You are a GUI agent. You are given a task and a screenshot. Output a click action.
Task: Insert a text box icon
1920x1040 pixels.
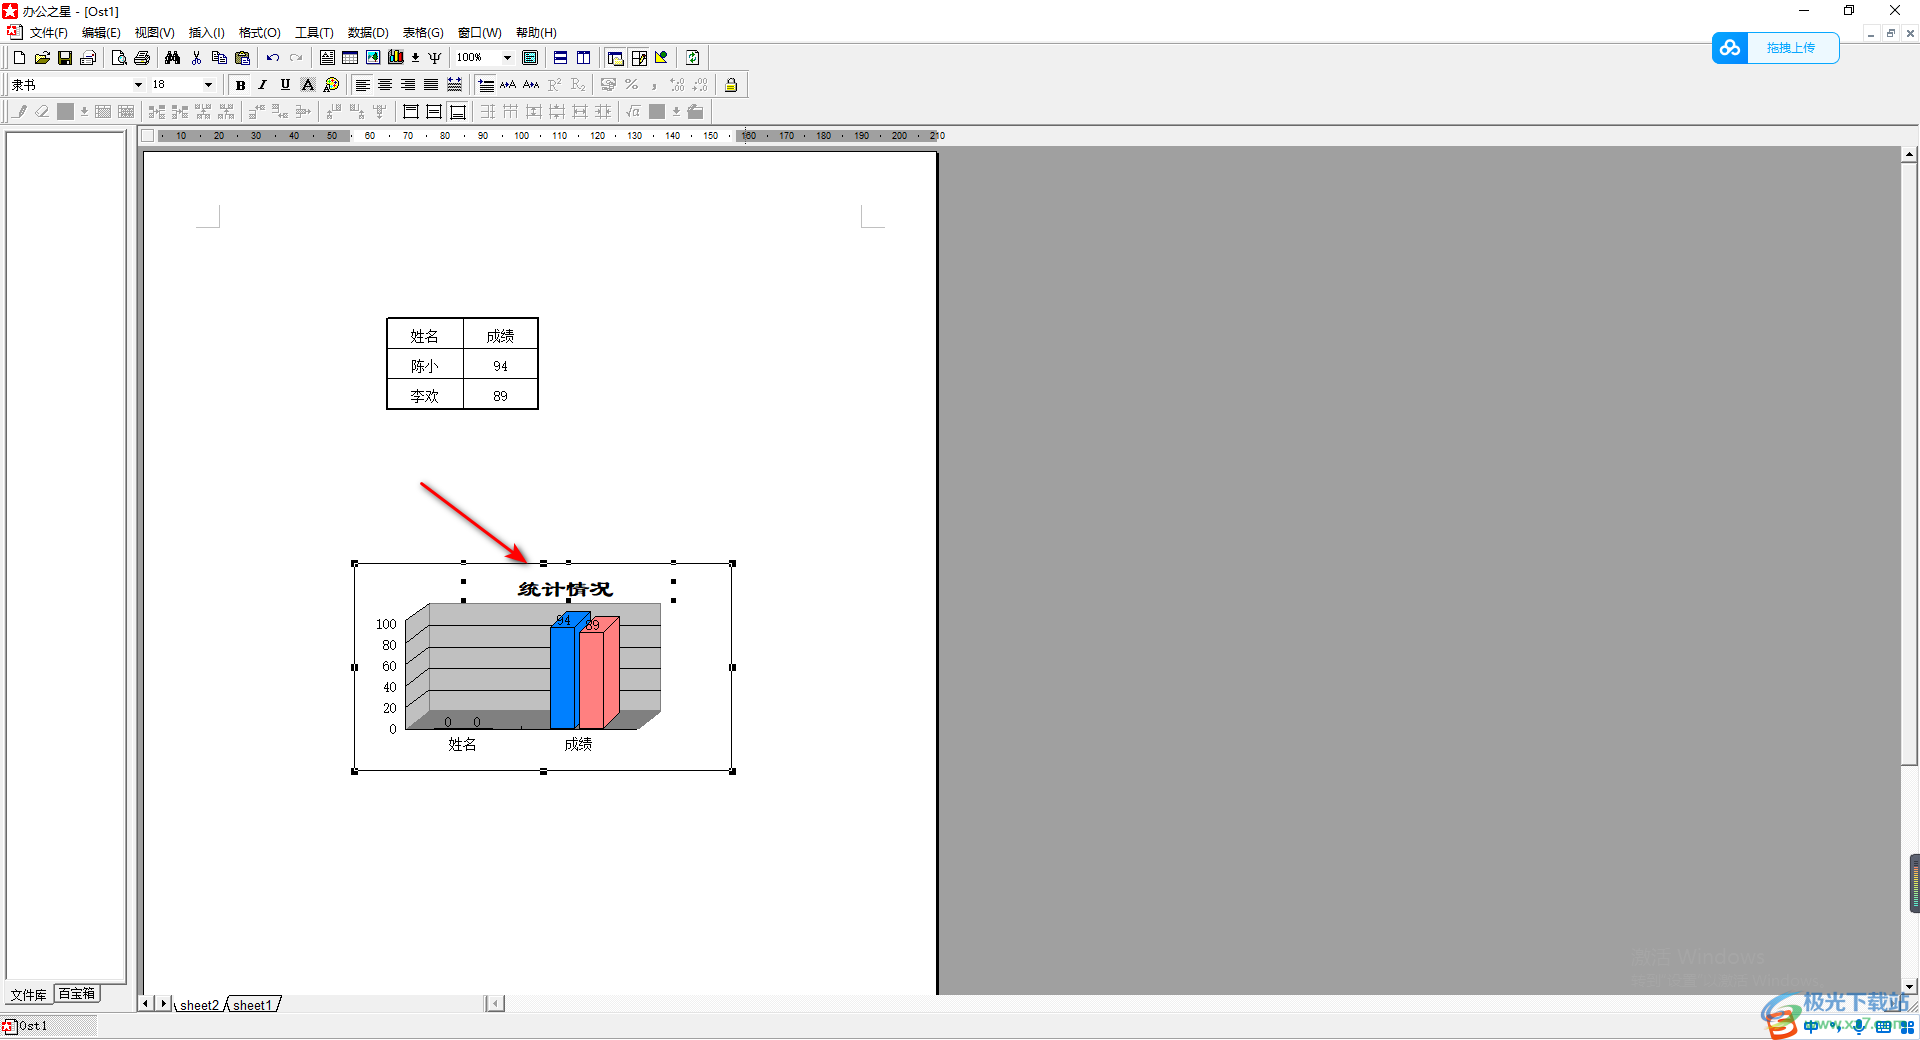[327, 58]
